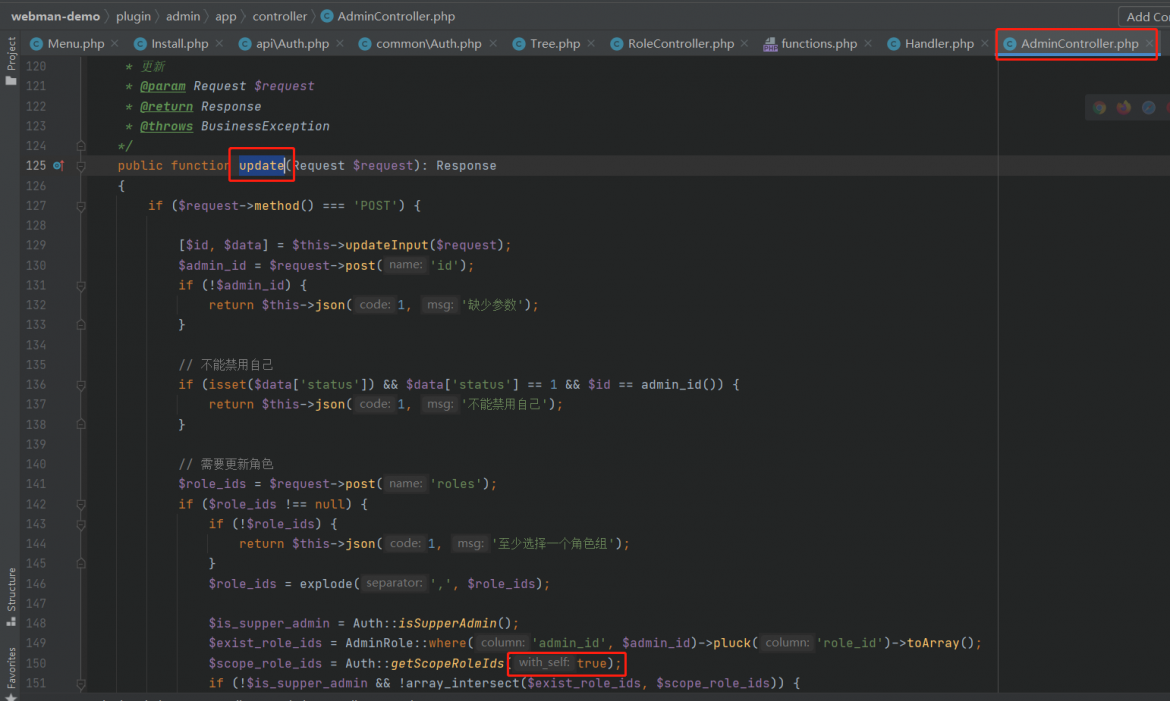Fold the status check block at line 136
The height and width of the screenshot is (701, 1170).
tap(81, 385)
